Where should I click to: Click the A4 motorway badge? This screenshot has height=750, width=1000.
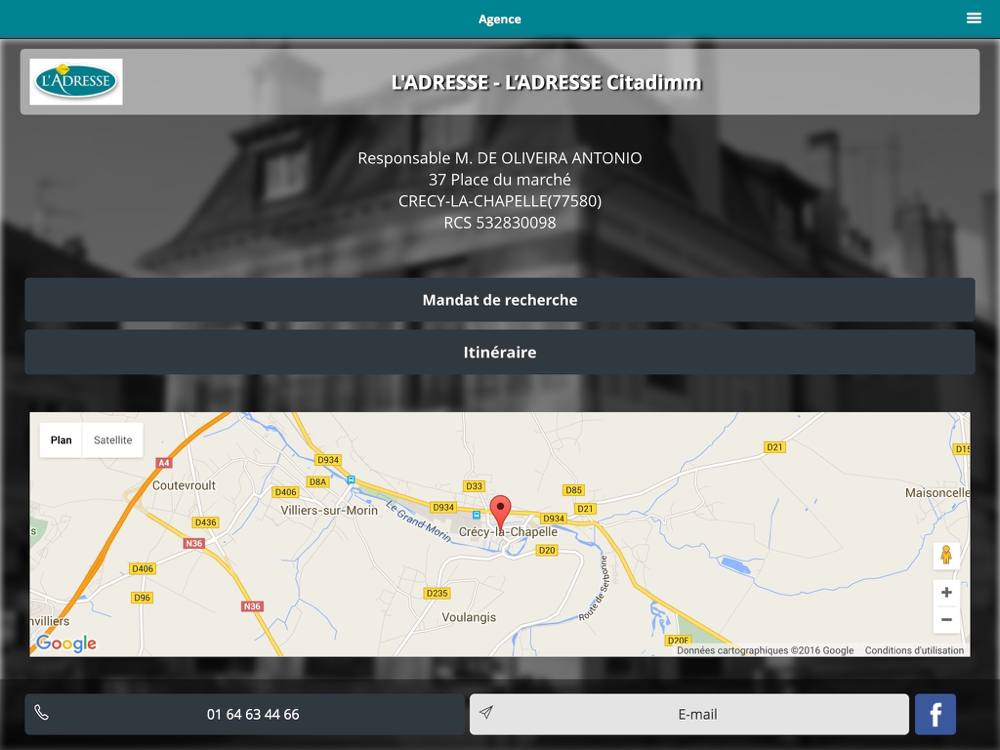[x=164, y=463]
